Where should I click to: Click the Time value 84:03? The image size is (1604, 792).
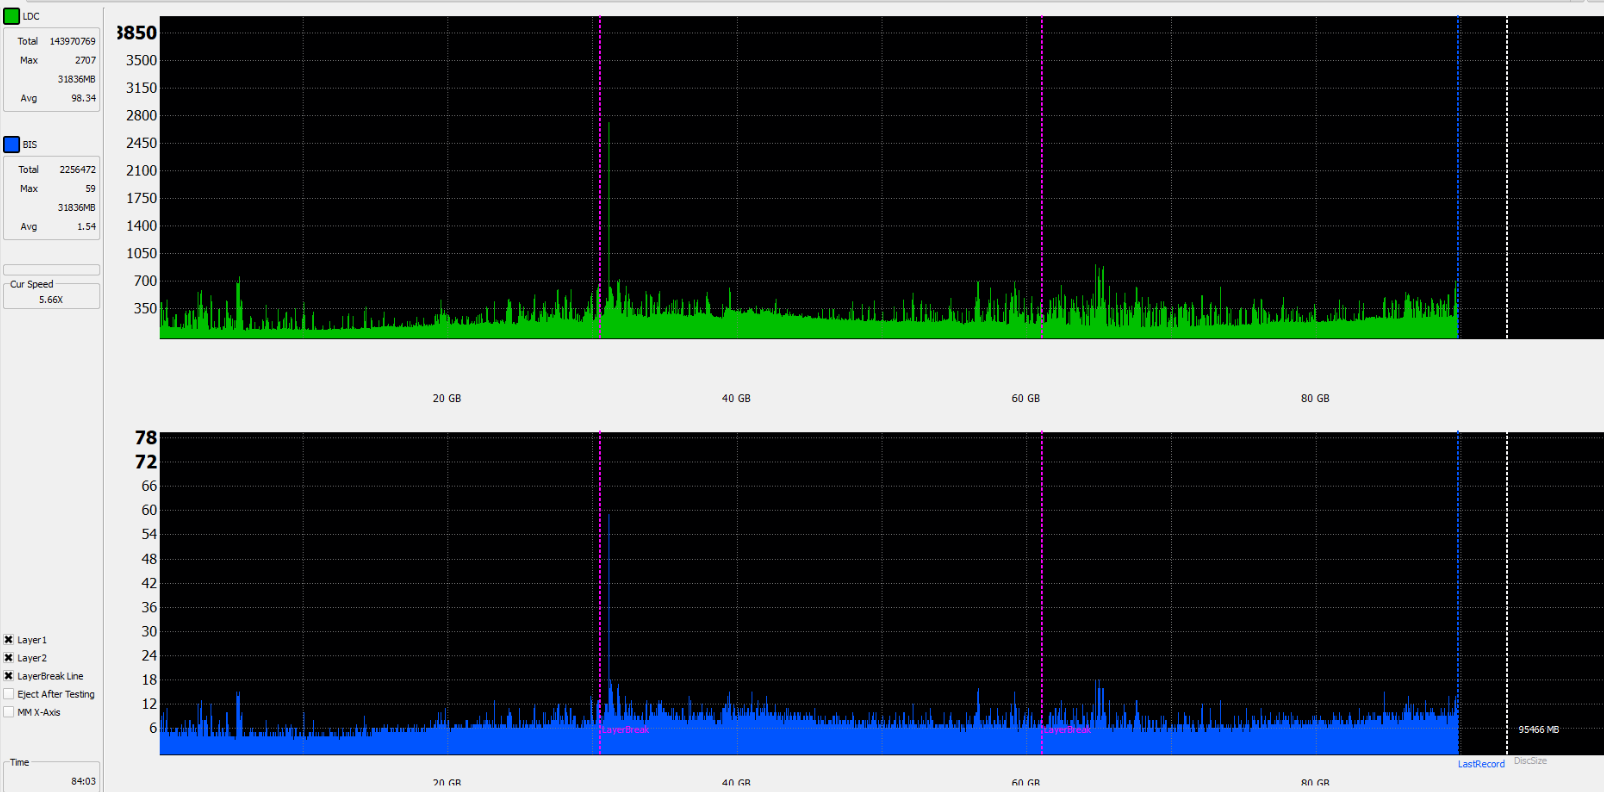83,781
